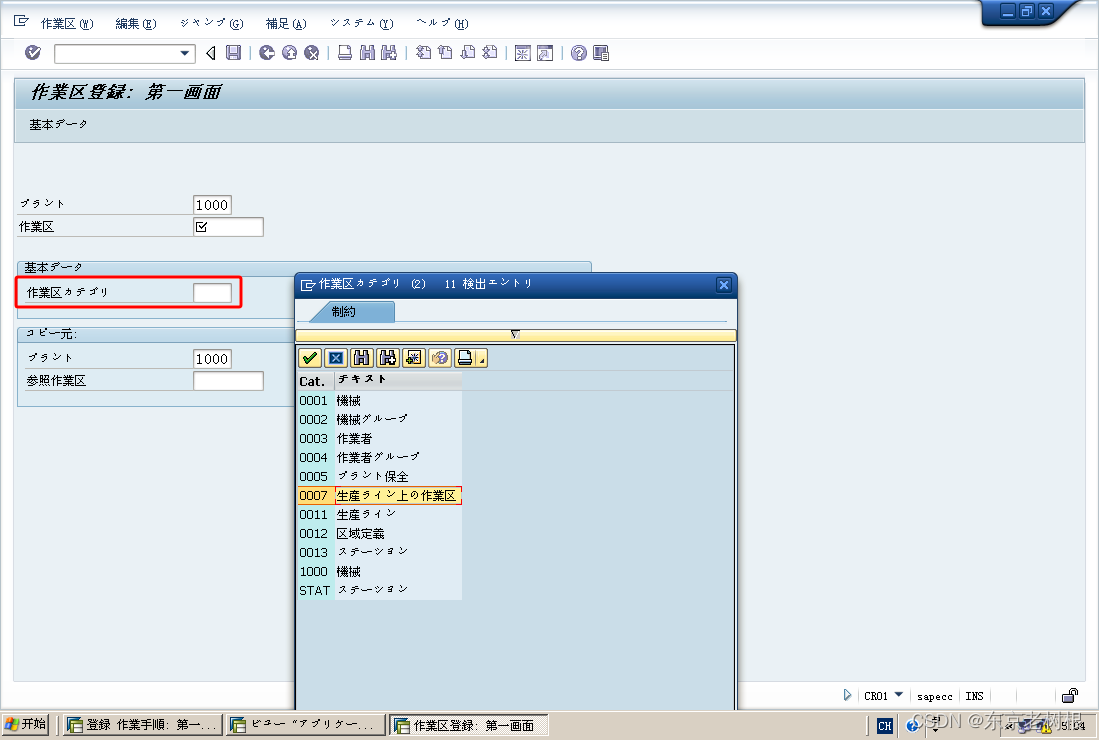Click the blue X cancel icon in popup toolbar
Image resolution: width=1099 pixels, height=740 pixels.
tap(335, 357)
